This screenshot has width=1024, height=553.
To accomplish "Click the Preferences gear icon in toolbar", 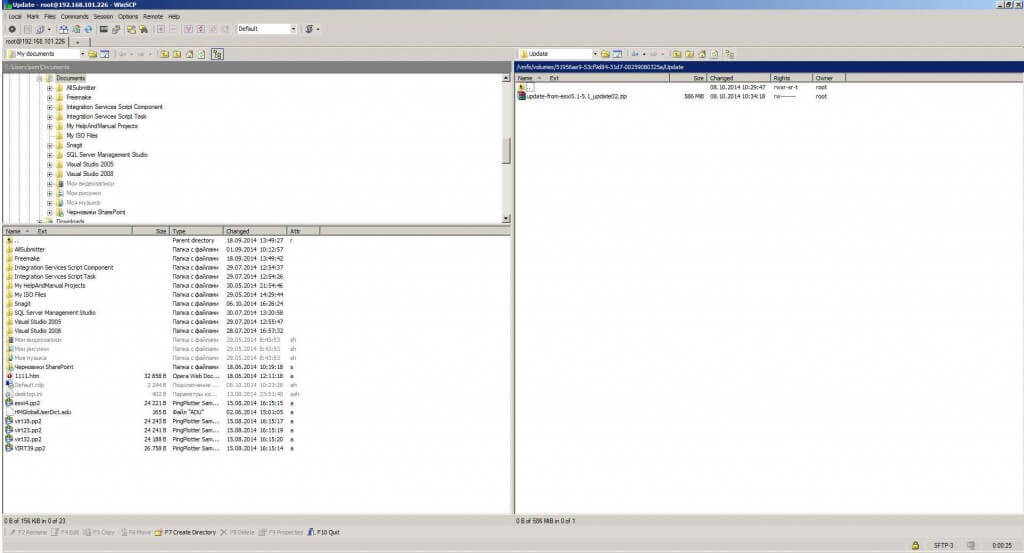I will (12, 29).
